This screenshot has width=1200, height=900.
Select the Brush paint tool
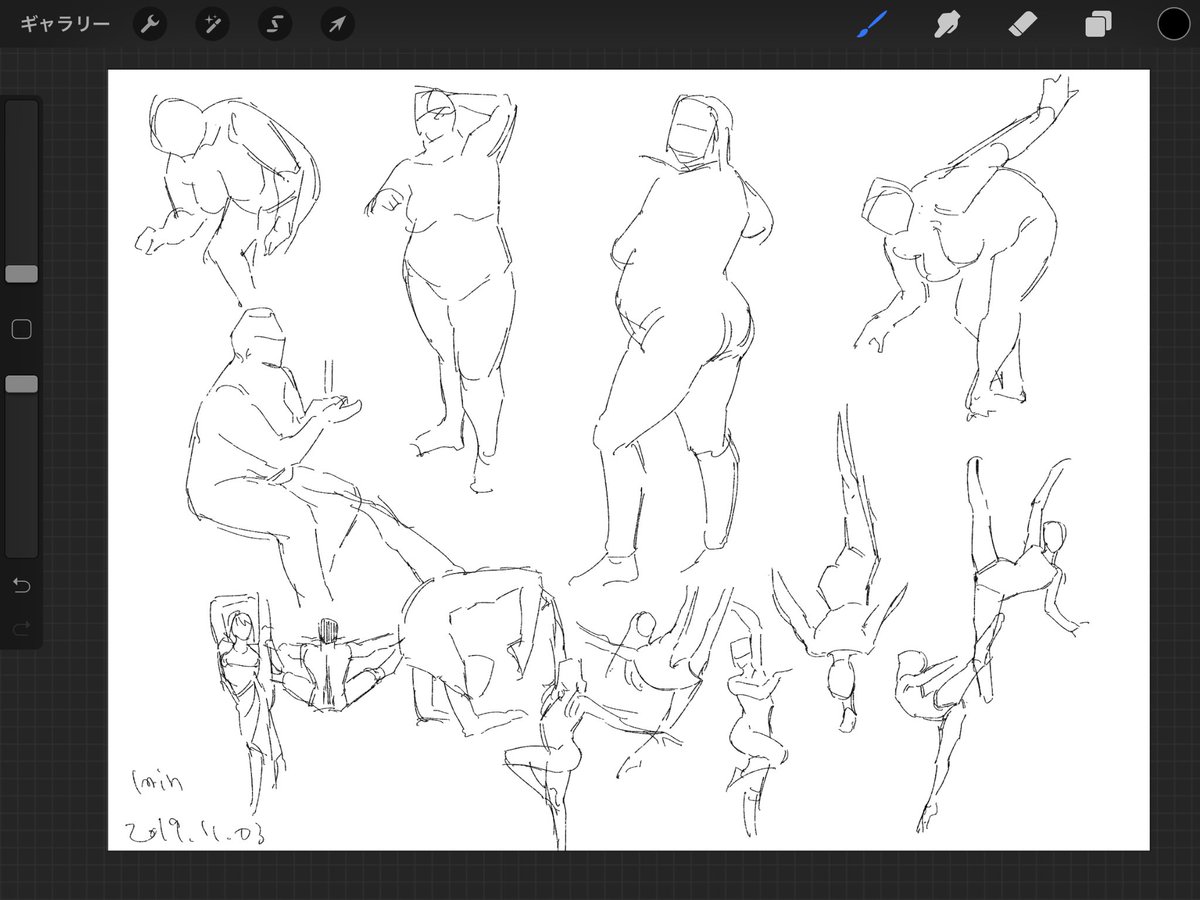click(x=873, y=24)
